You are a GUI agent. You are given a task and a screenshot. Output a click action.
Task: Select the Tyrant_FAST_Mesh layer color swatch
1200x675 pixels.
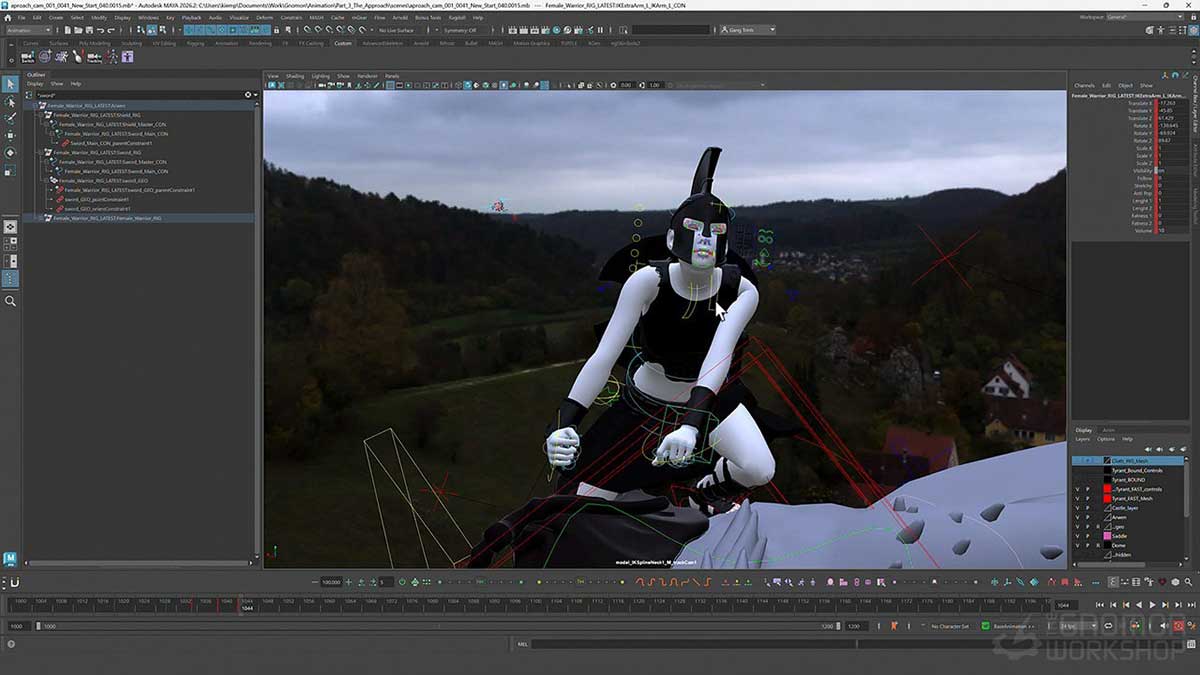tap(1107, 498)
